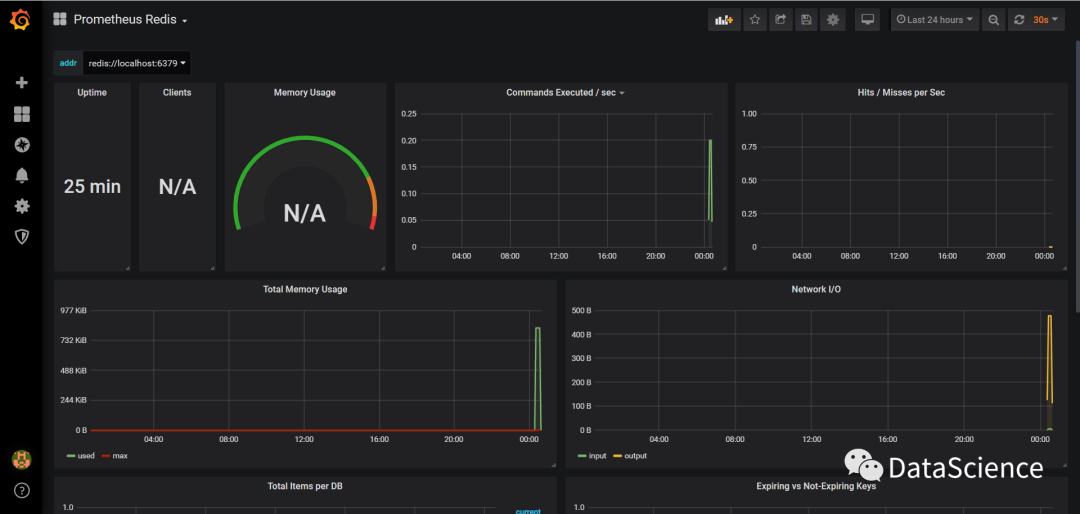The width and height of the screenshot is (1080, 514).
Task: Open the Create plus menu in sidebar
Action: coord(21,83)
